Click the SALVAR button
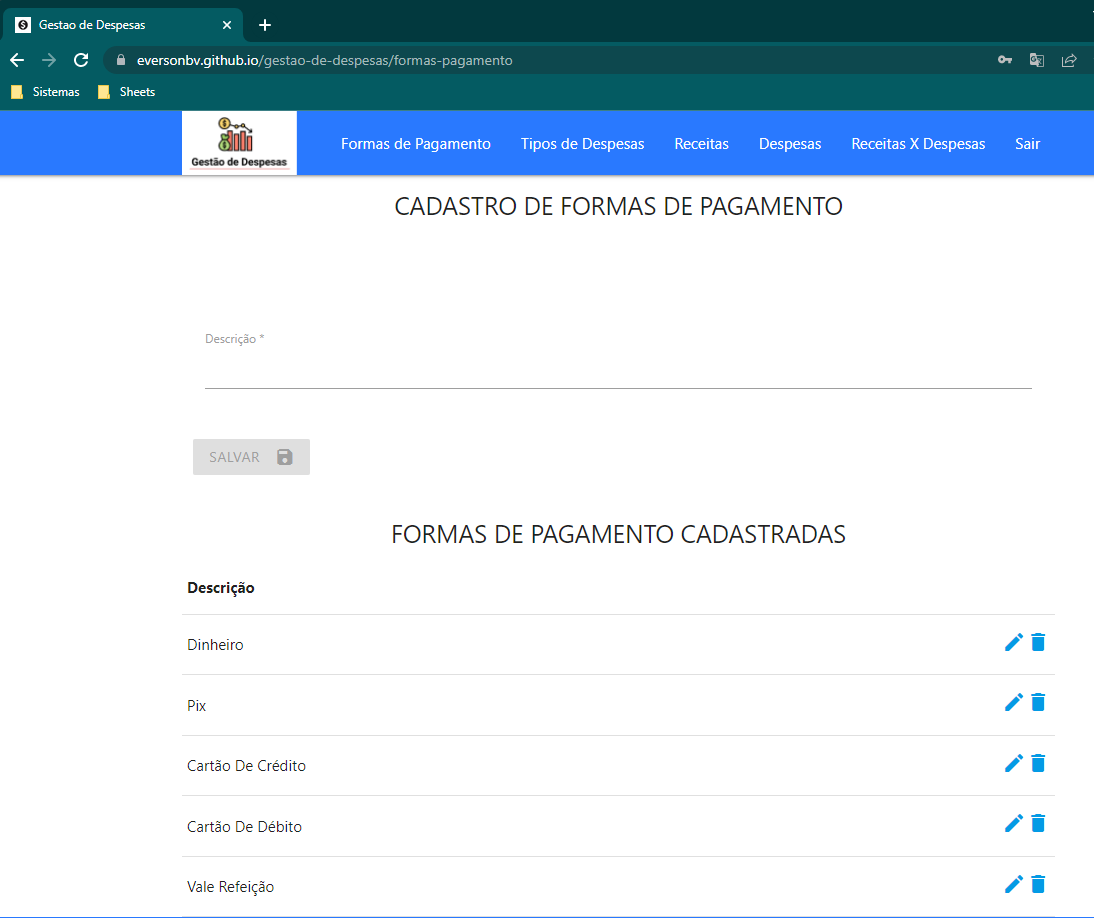The height and width of the screenshot is (918, 1094). tap(251, 456)
